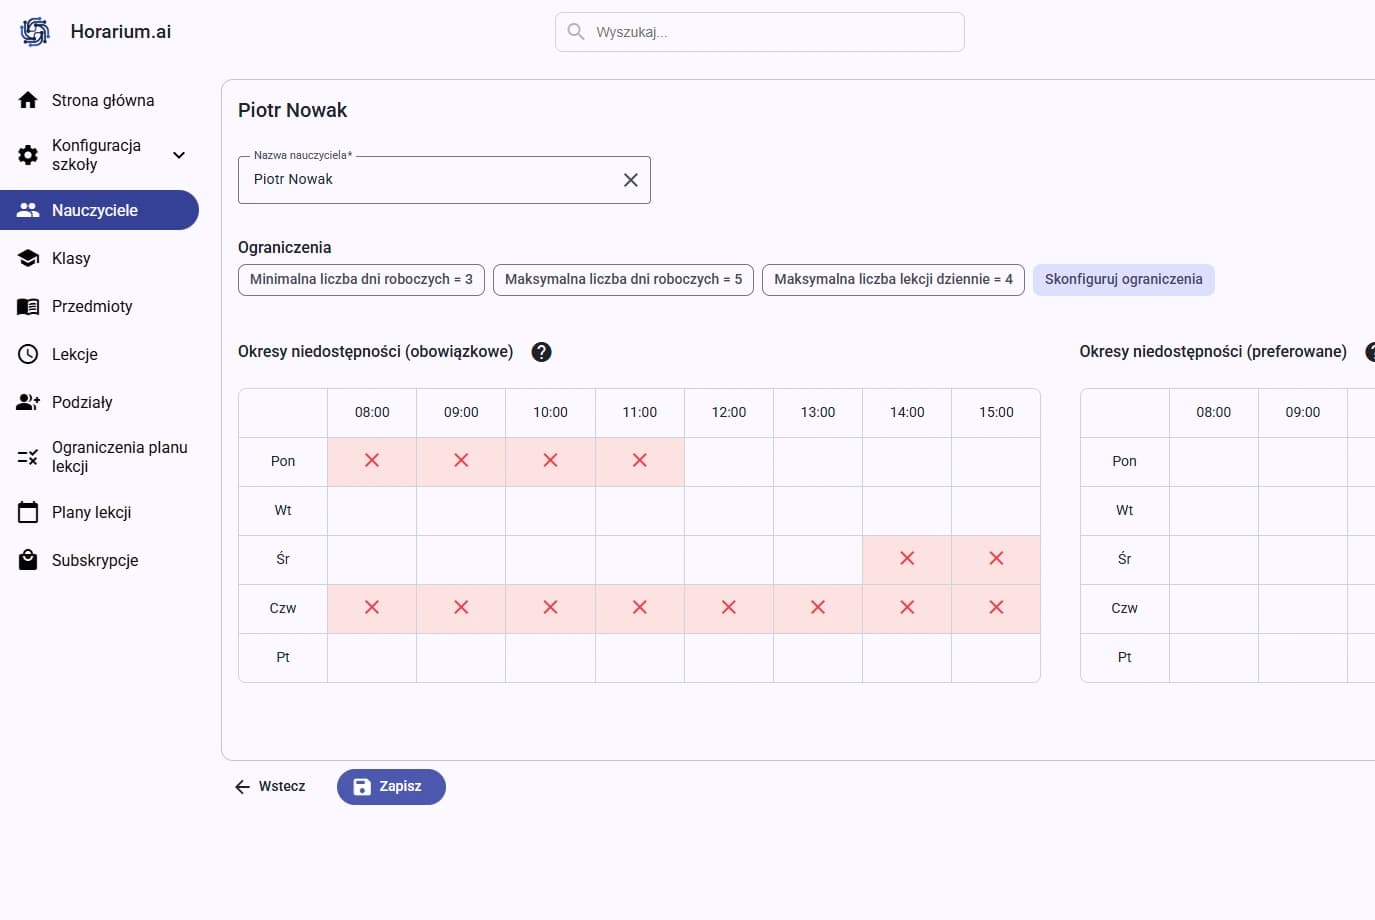
Task: Click the book icon next to Przedmioty
Action: [28, 306]
